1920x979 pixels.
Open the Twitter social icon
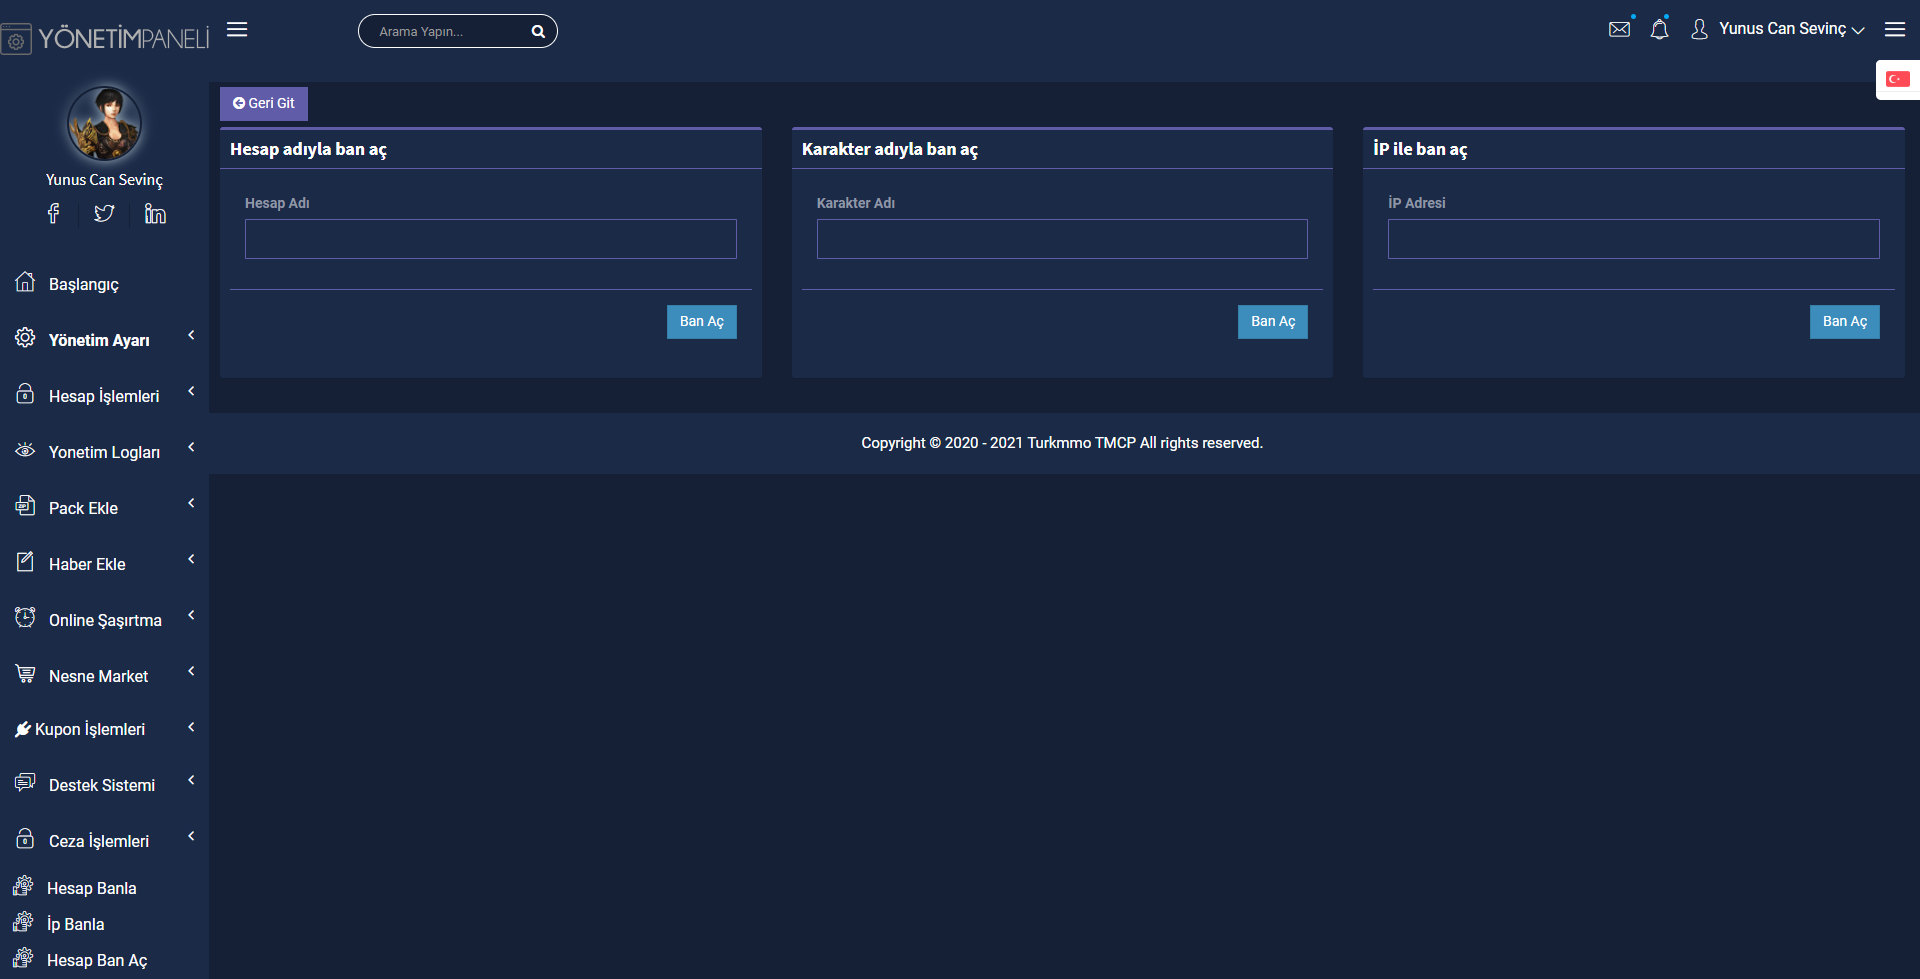click(104, 213)
